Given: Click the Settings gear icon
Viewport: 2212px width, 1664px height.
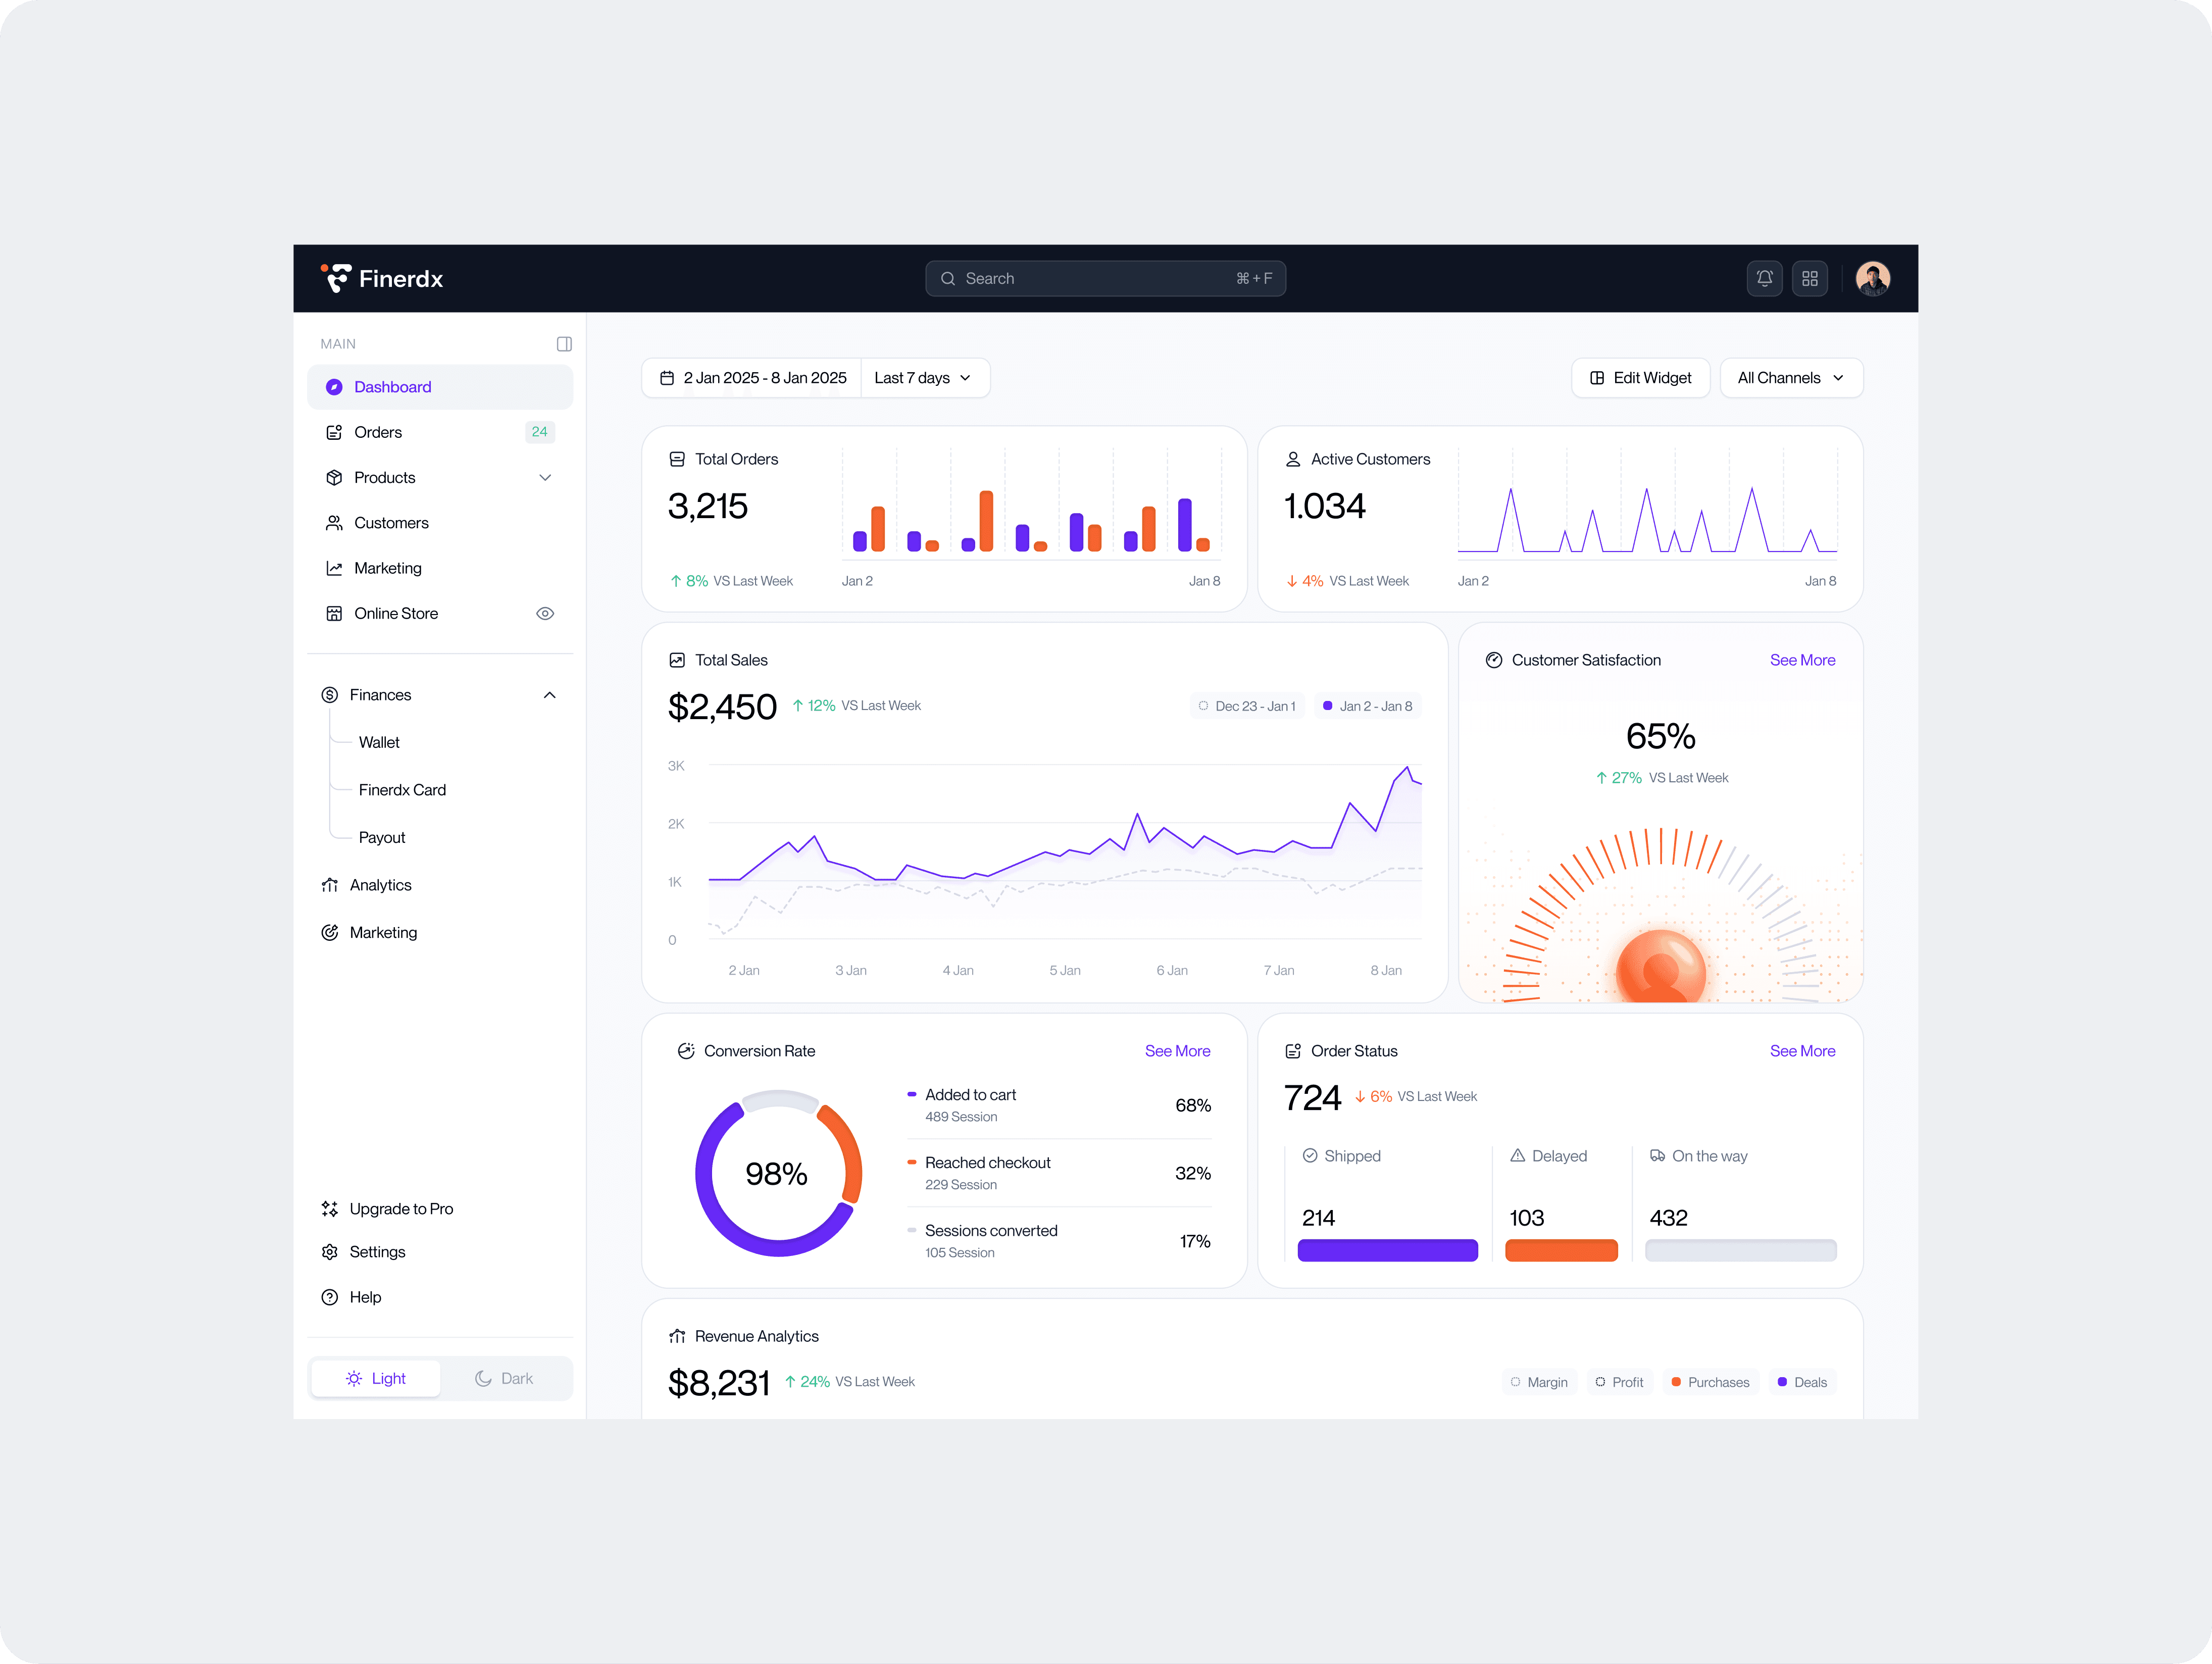Looking at the screenshot, I should pos(330,1252).
